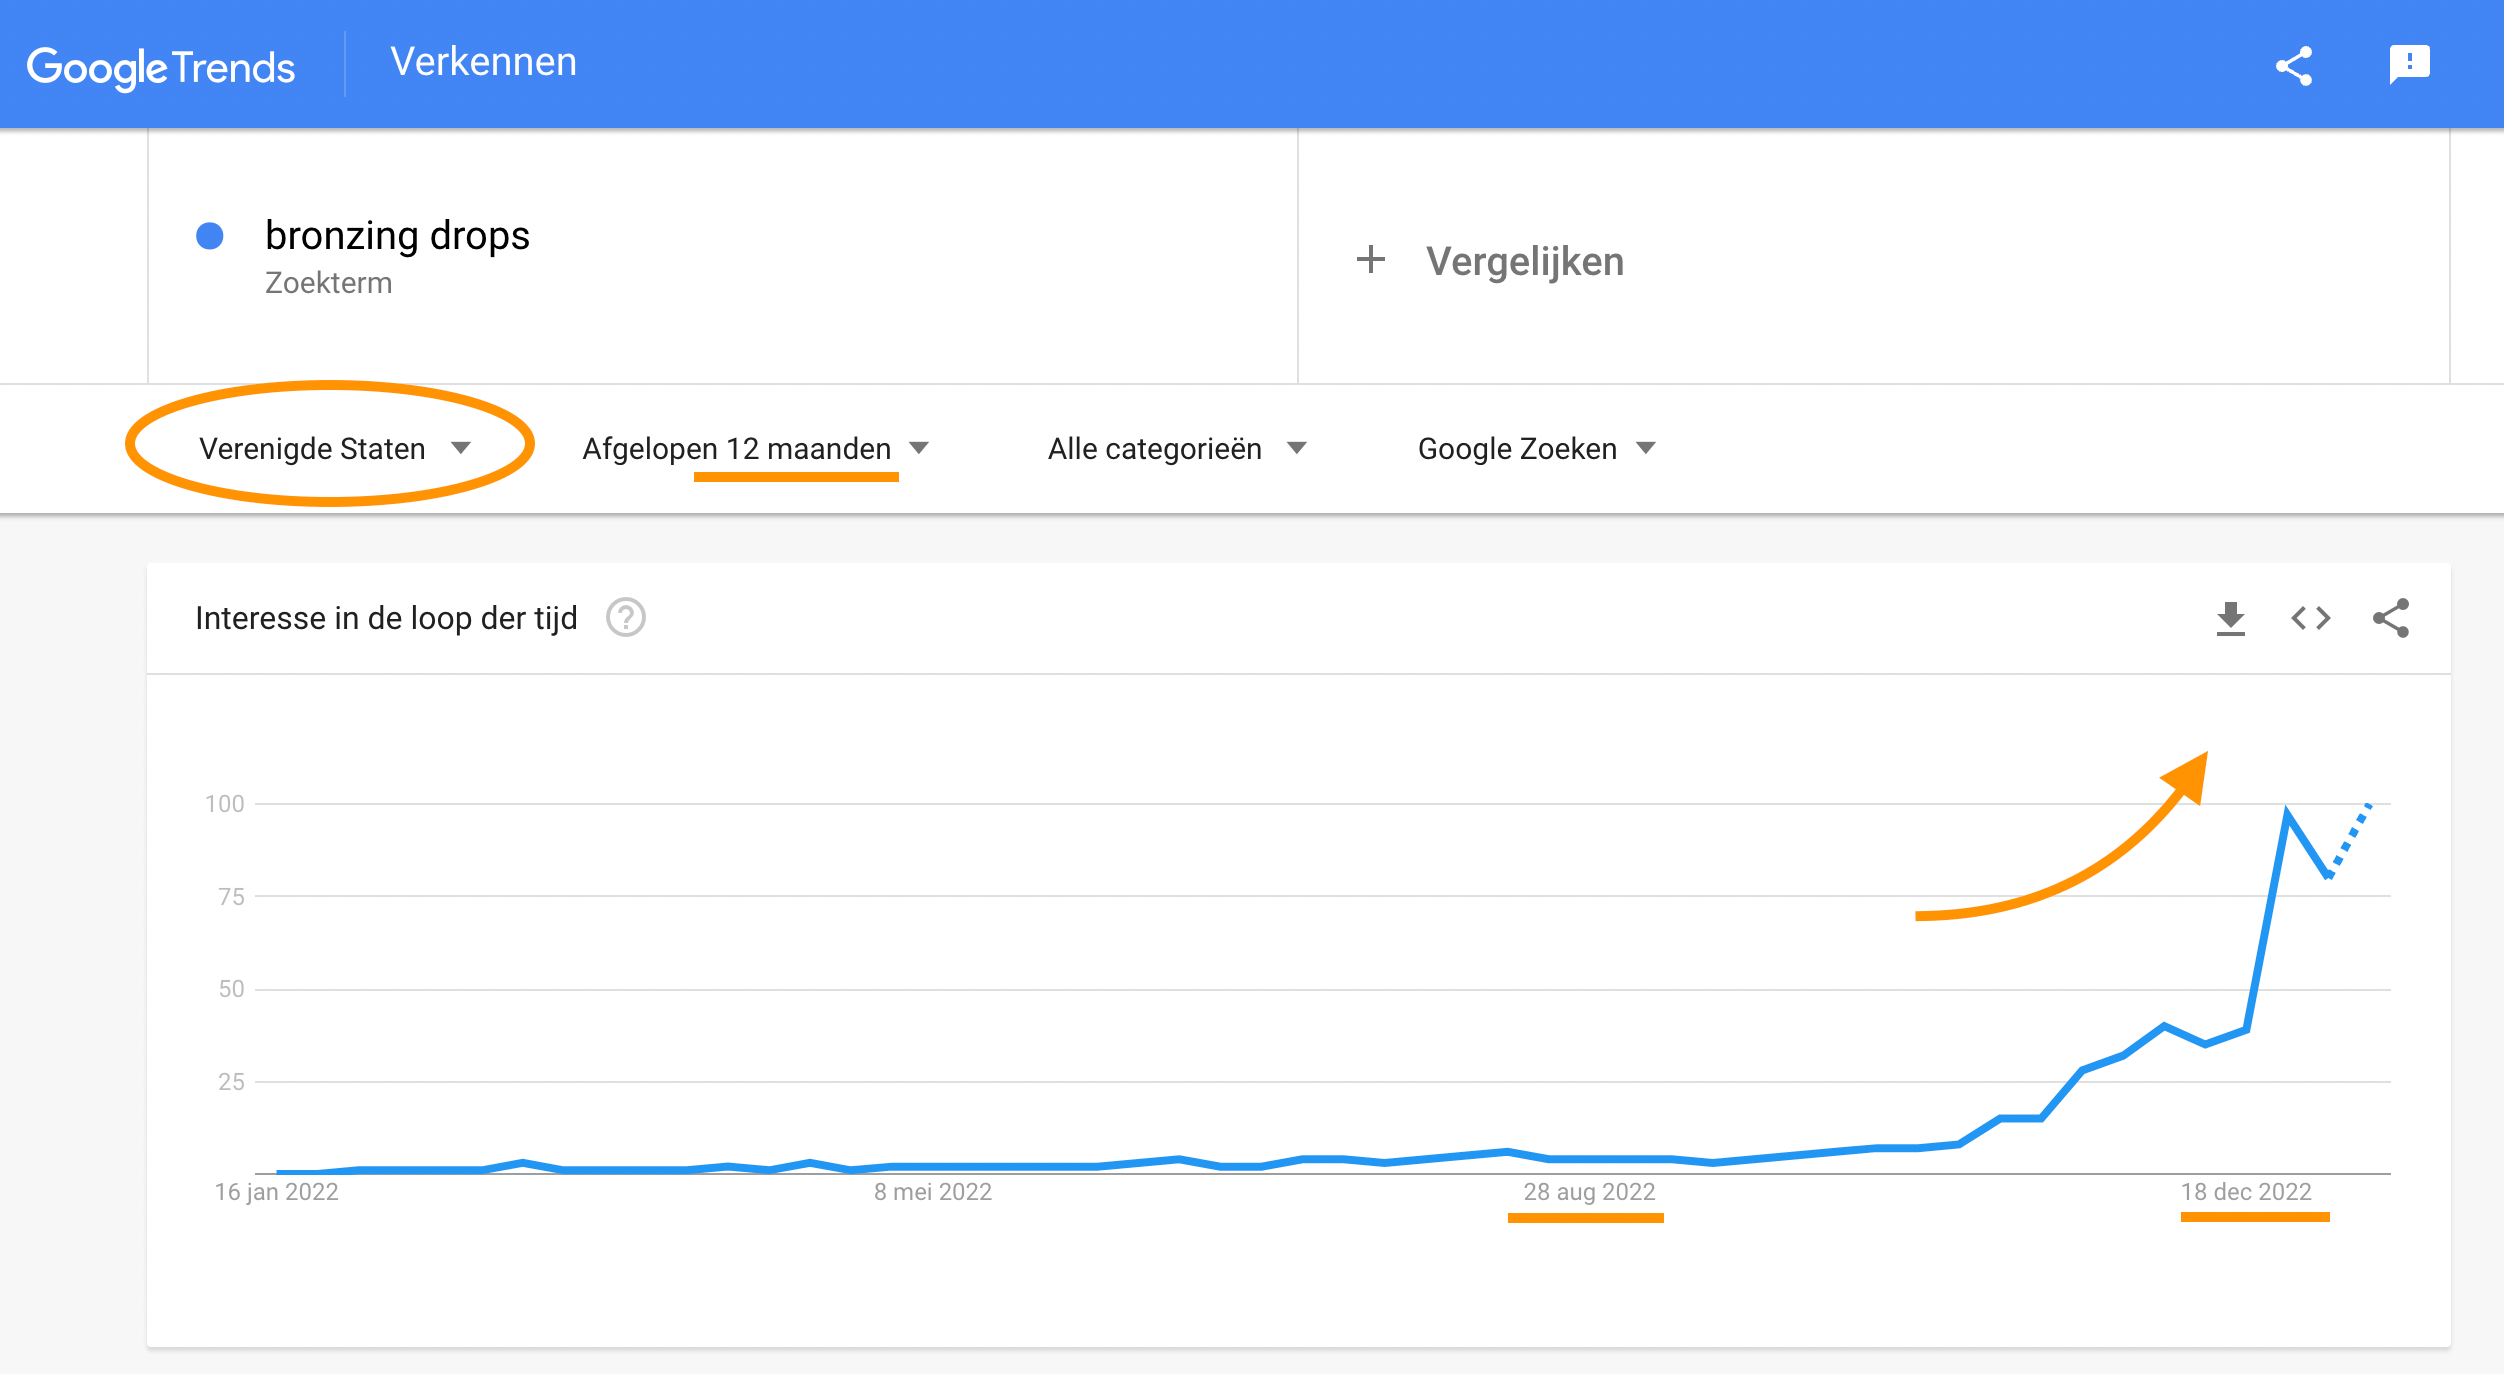Click the peak point of the trend line

click(2287, 813)
